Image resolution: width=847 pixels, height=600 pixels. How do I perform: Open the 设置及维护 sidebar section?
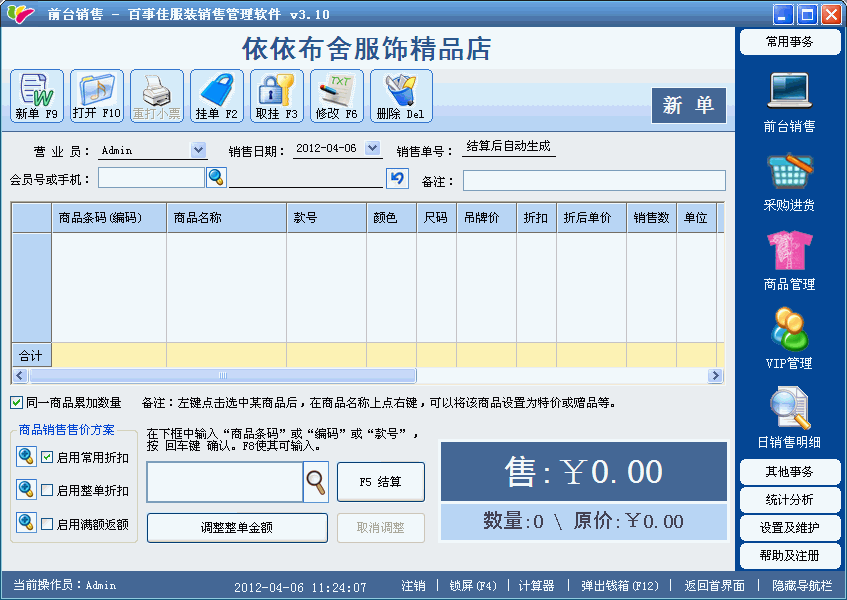(790, 528)
